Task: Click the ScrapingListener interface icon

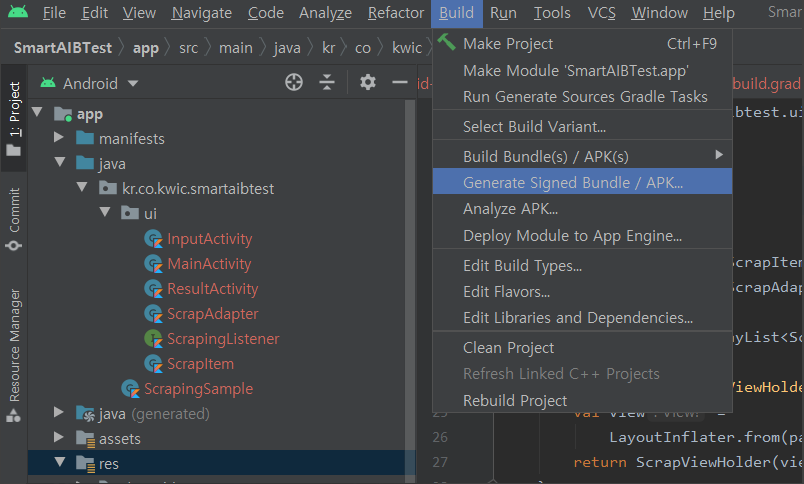Action: click(x=153, y=338)
